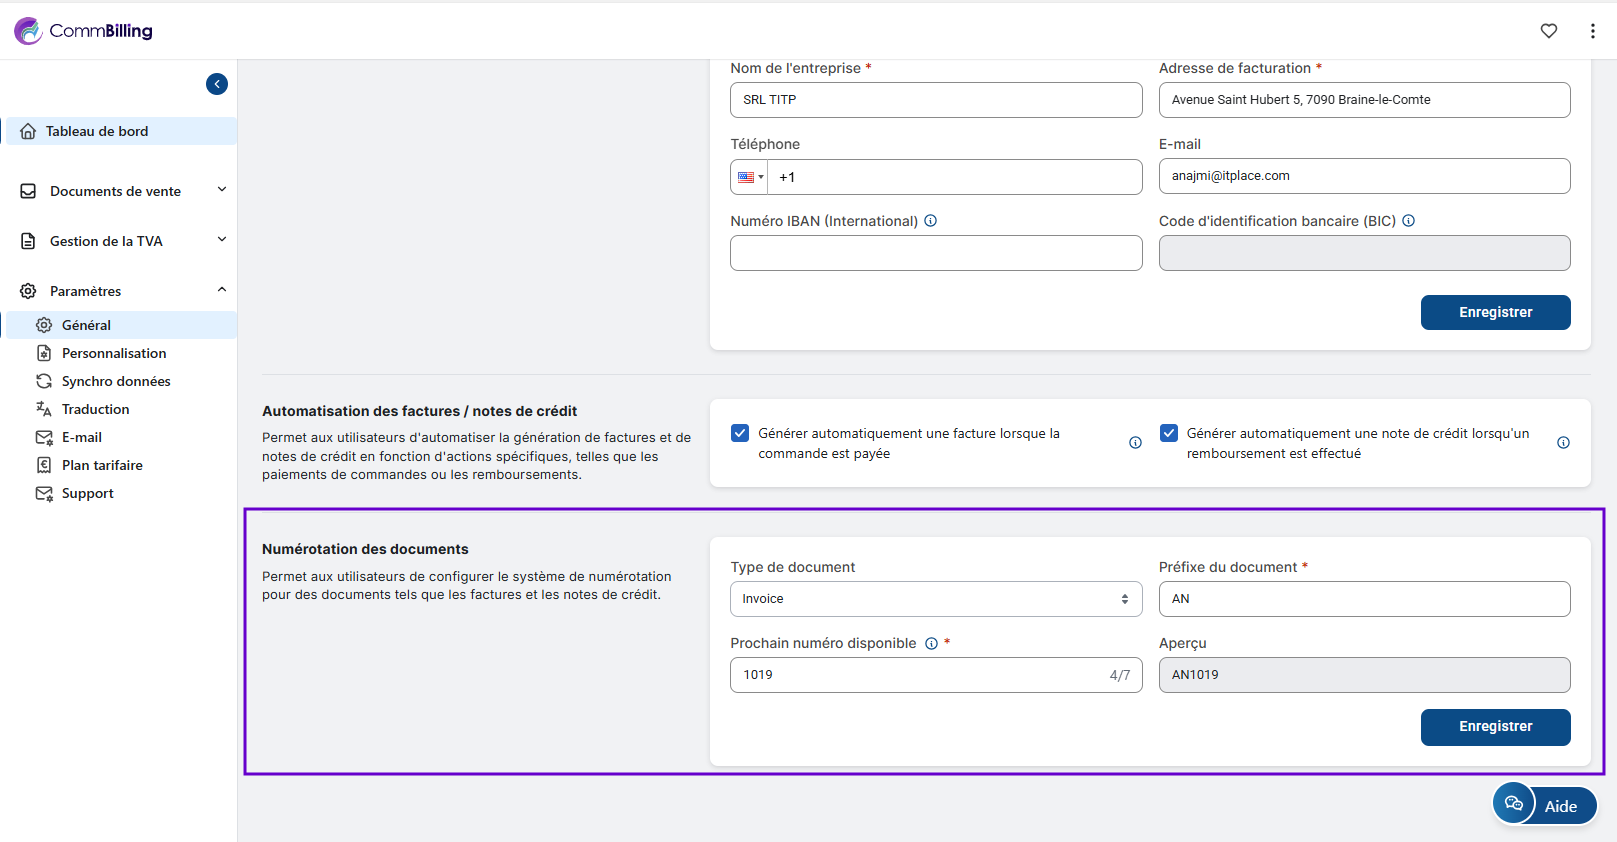
Task: Click the BIC code info icon
Action: pos(1408,221)
